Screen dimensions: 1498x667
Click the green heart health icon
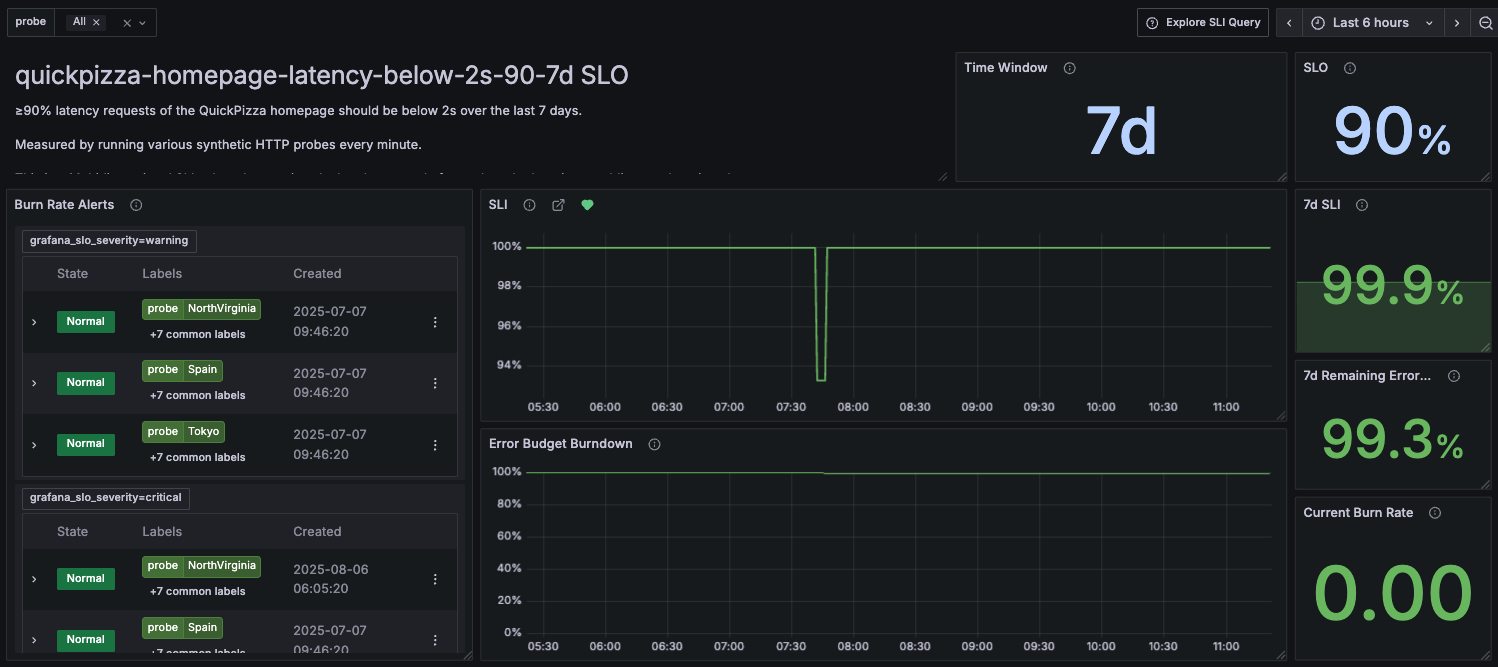(x=587, y=205)
